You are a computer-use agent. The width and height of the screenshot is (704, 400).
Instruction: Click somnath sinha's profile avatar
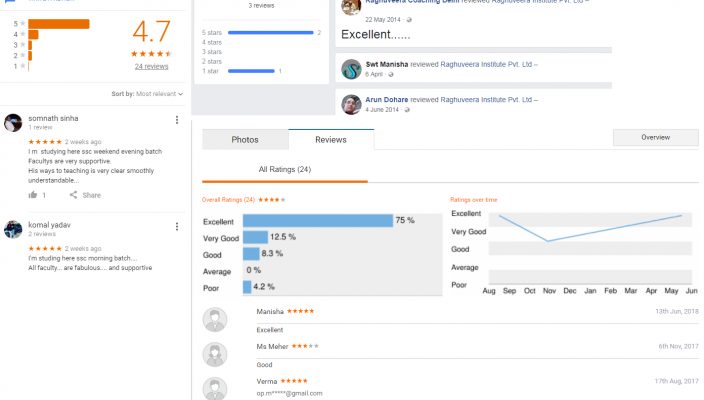[x=13, y=123]
